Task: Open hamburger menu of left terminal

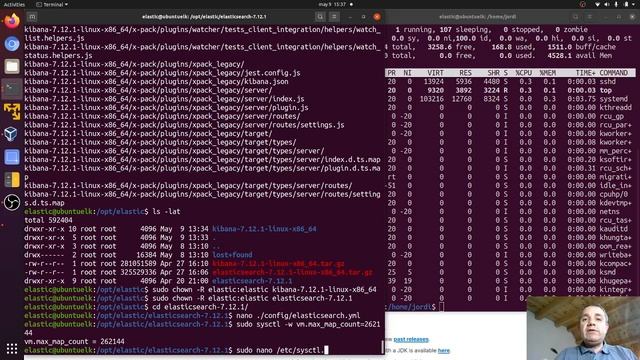Action: (334, 17)
